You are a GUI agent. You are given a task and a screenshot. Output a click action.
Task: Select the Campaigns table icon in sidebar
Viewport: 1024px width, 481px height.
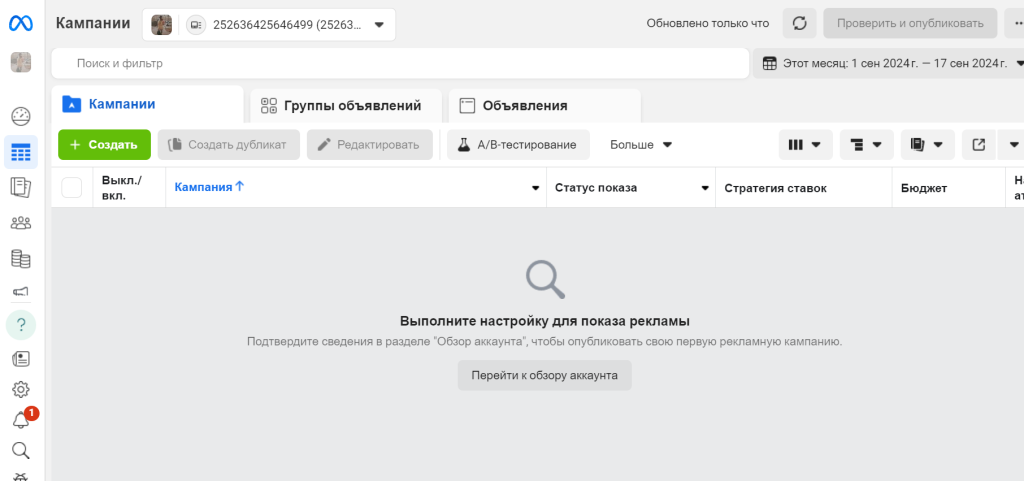[21, 153]
